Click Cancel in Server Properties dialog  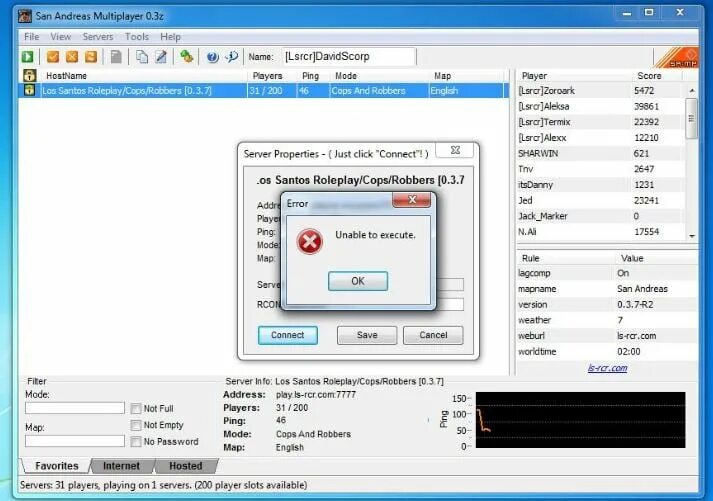point(433,335)
